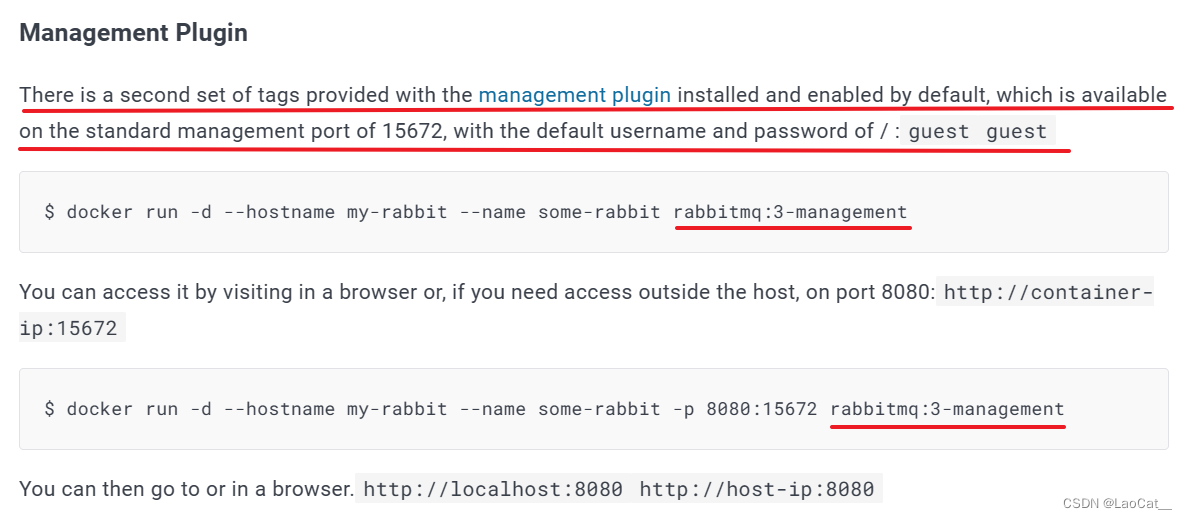The height and width of the screenshot is (519, 1187).
Task: Click the docker run command with -p 8080:15672
Action: [x=554, y=409]
